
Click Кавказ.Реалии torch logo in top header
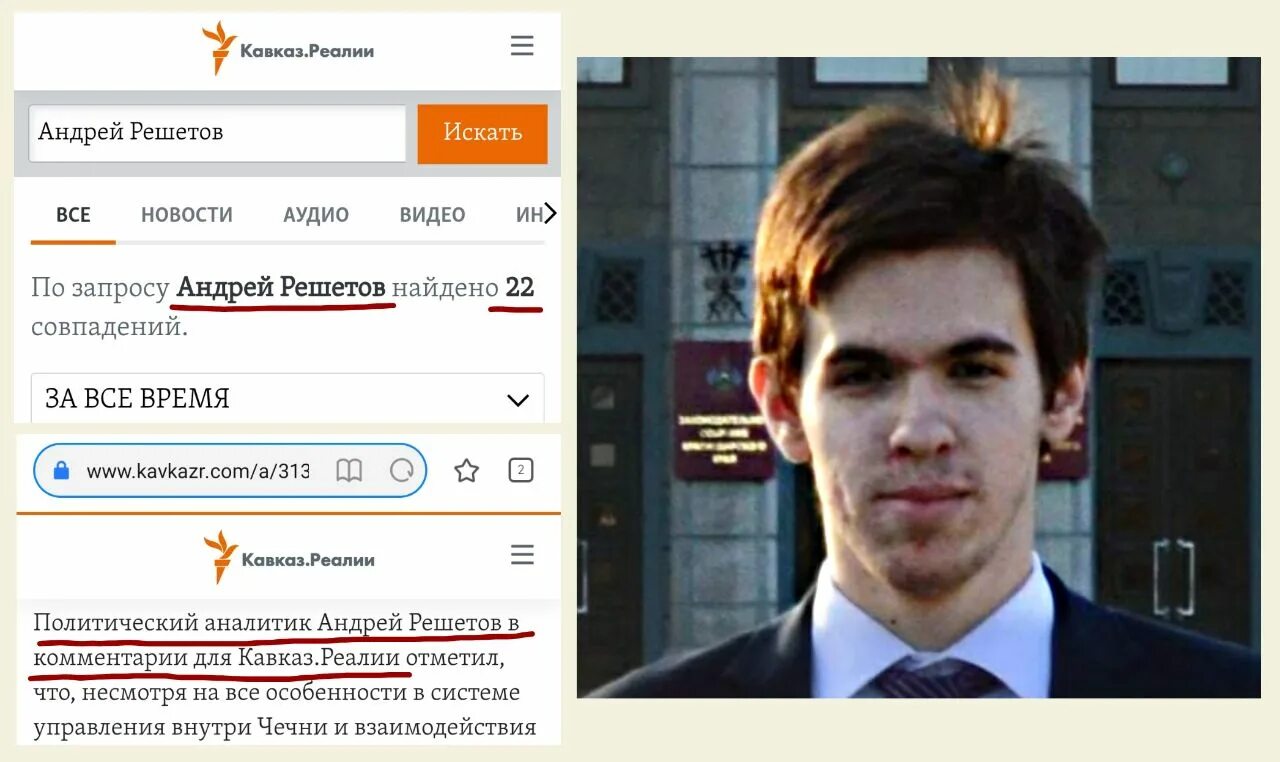[x=287, y=48]
